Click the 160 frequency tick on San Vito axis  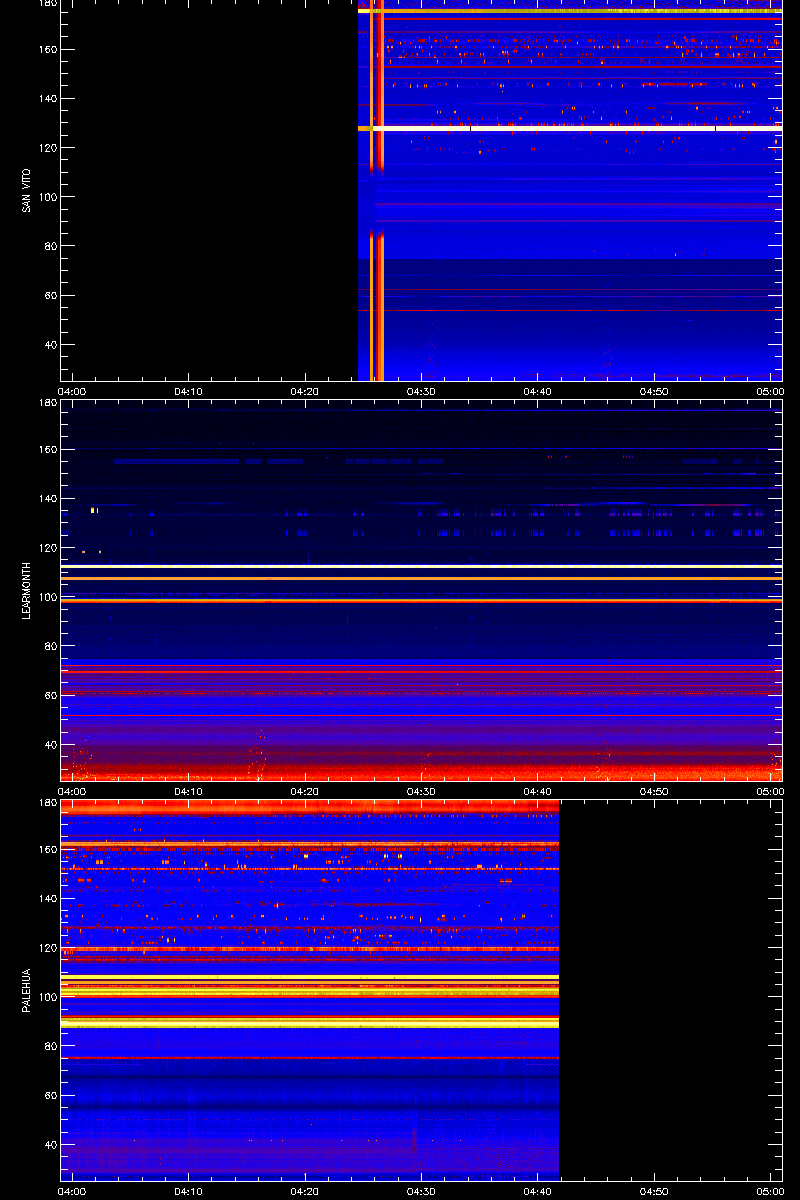point(49,49)
